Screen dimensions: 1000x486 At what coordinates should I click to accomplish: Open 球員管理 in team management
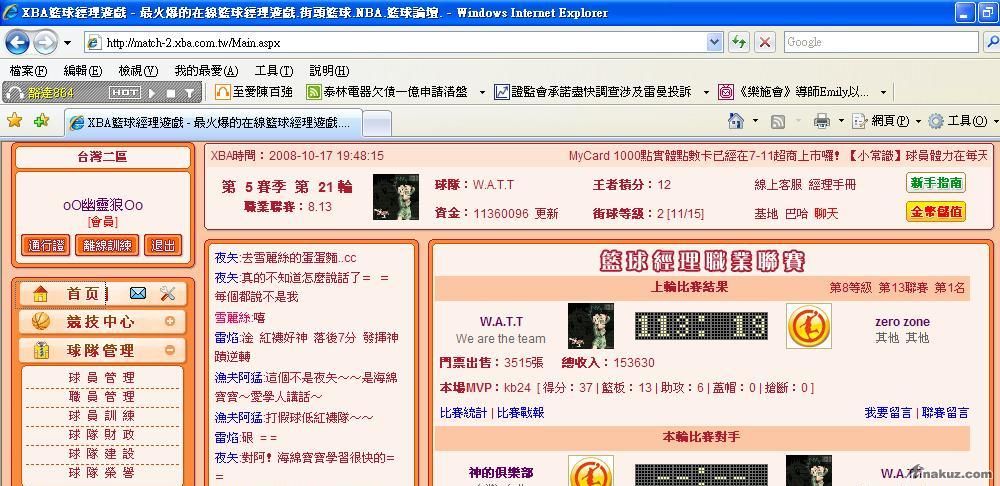click(x=102, y=378)
